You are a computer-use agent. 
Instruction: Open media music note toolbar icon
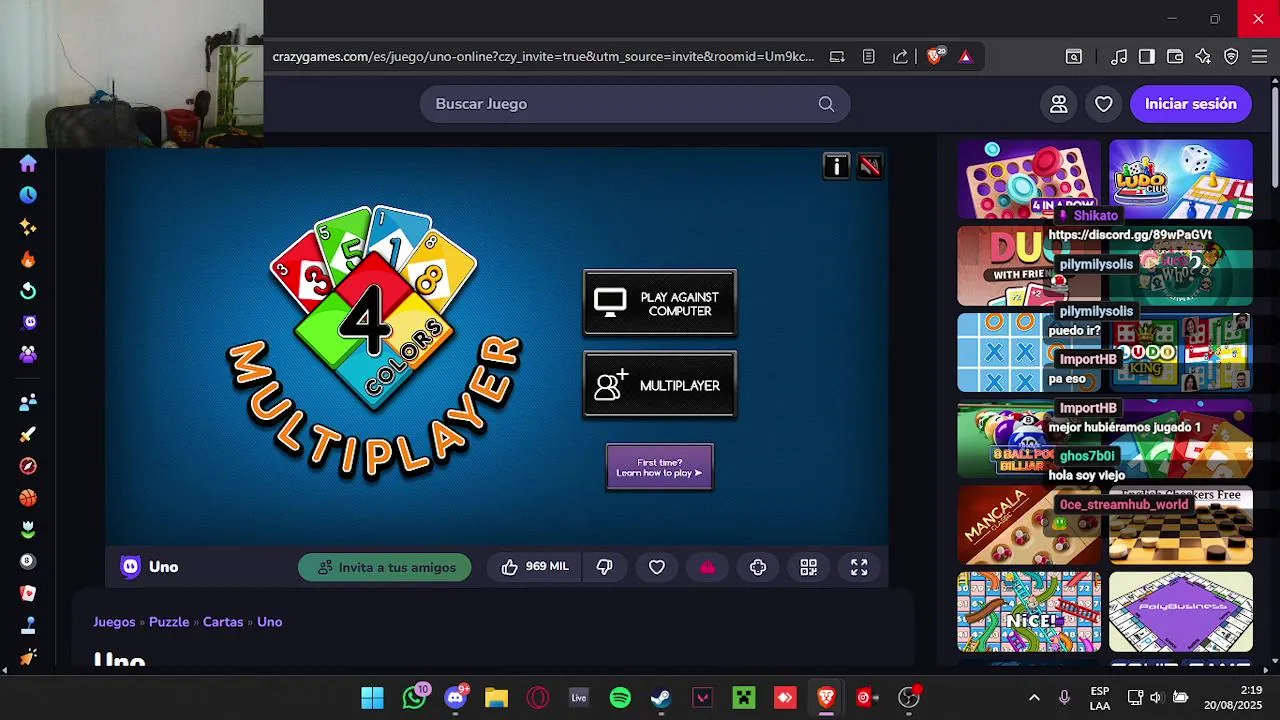pyautogui.click(x=1119, y=57)
